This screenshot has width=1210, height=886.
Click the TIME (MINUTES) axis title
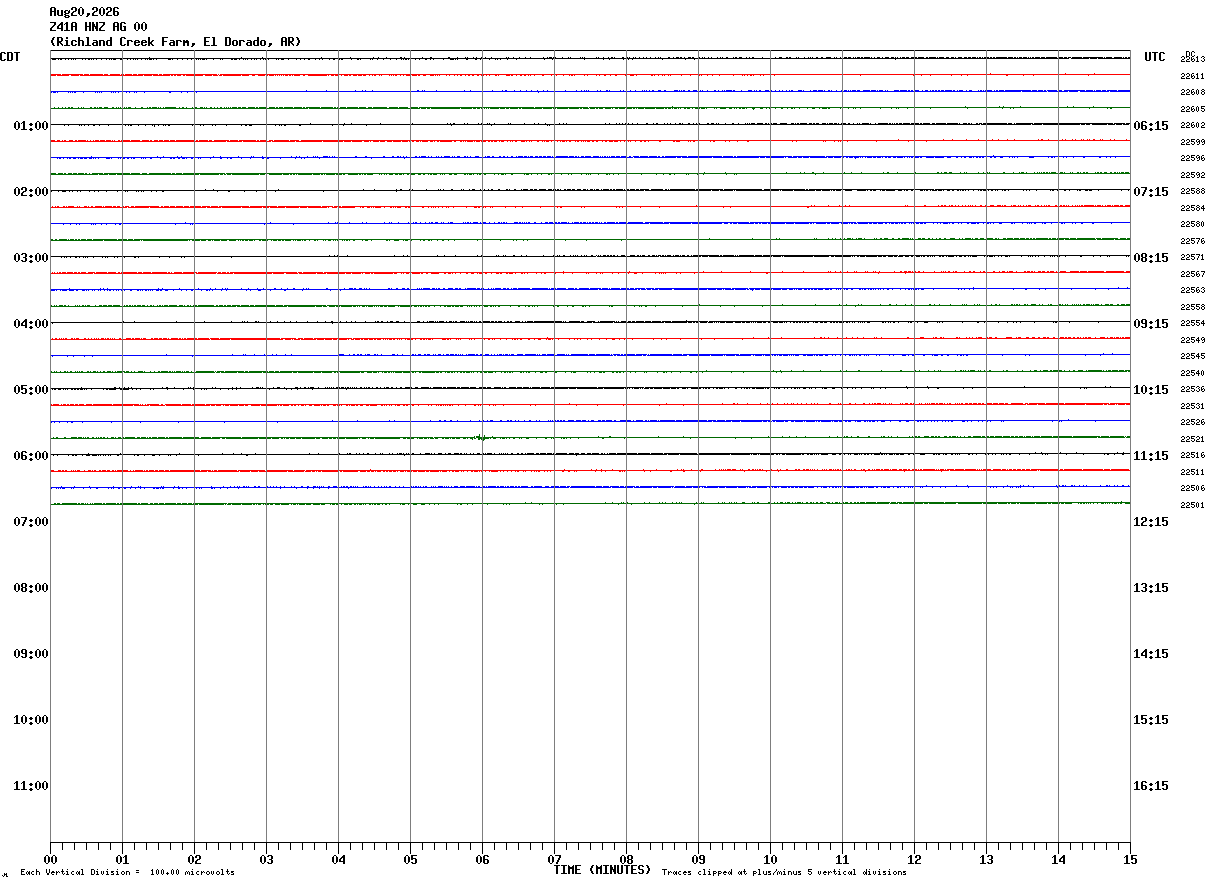pyautogui.click(x=602, y=870)
